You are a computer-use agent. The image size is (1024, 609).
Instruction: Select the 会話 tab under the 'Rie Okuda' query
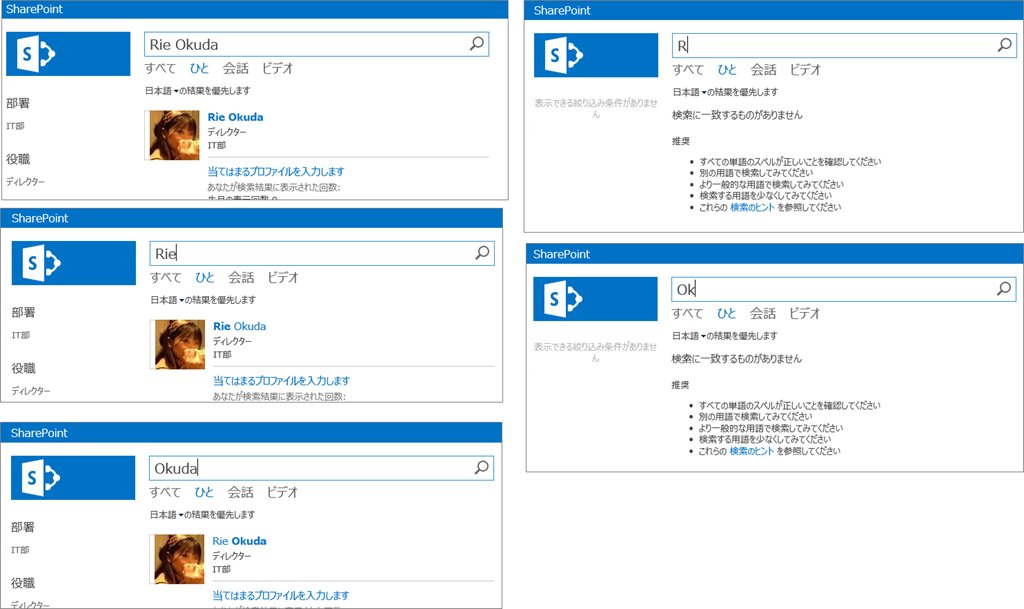point(236,68)
